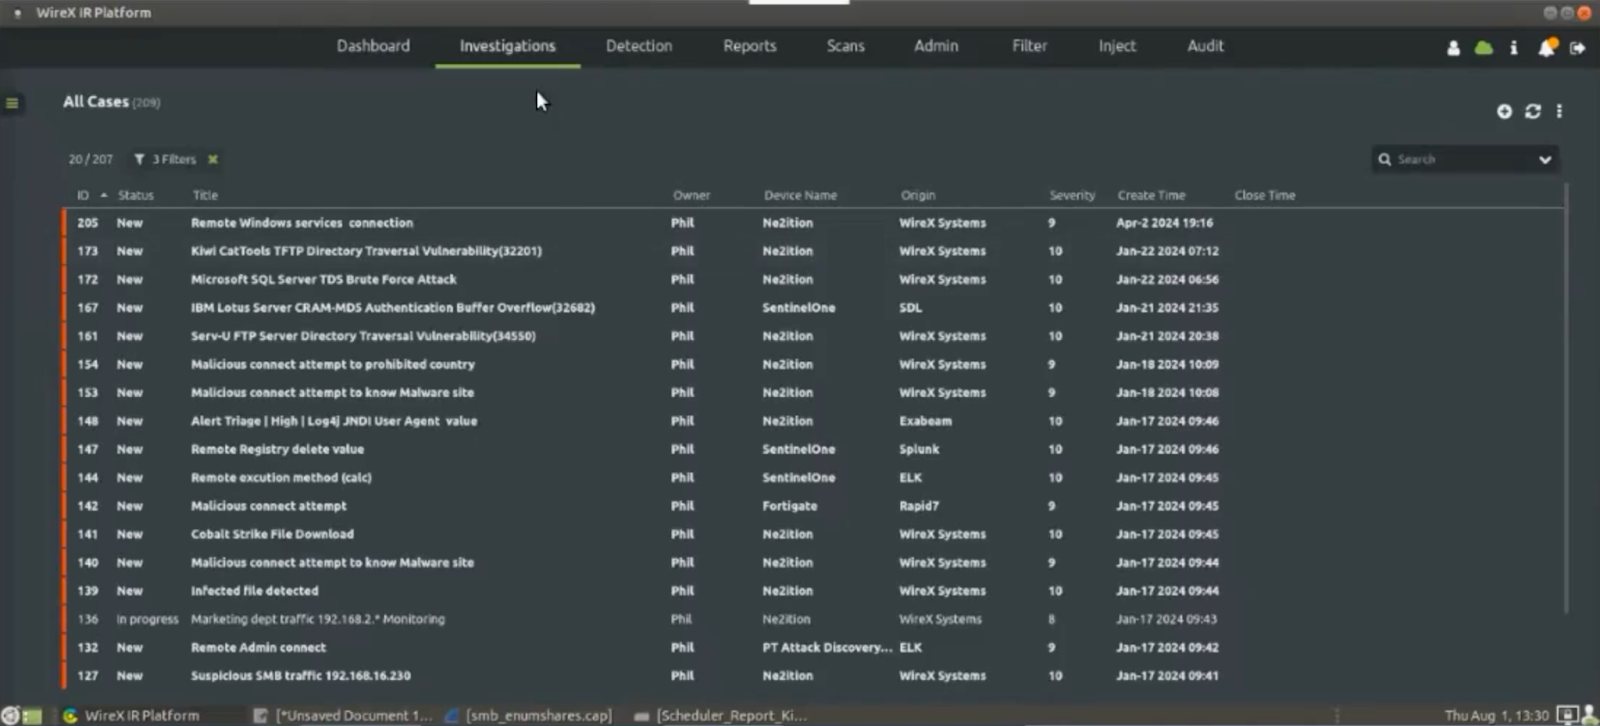Toggle the ID column sort arrow
This screenshot has height=726, width=1600.
pyautogui.click(x=103, y=195)
